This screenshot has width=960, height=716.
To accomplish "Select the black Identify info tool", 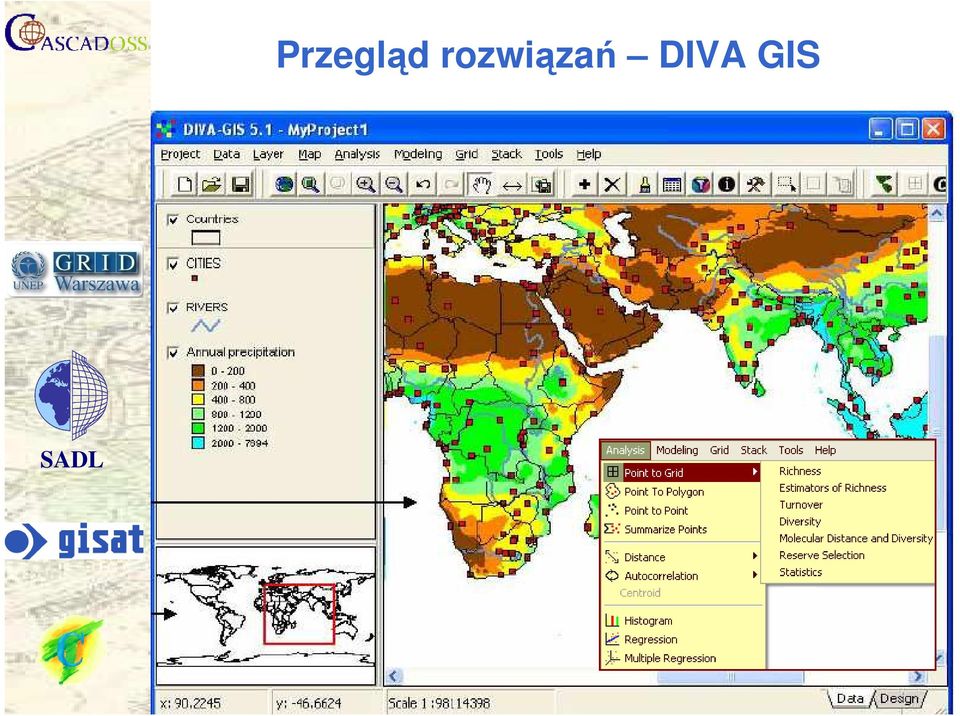I will pyautogui.click(x=726, y=184).
